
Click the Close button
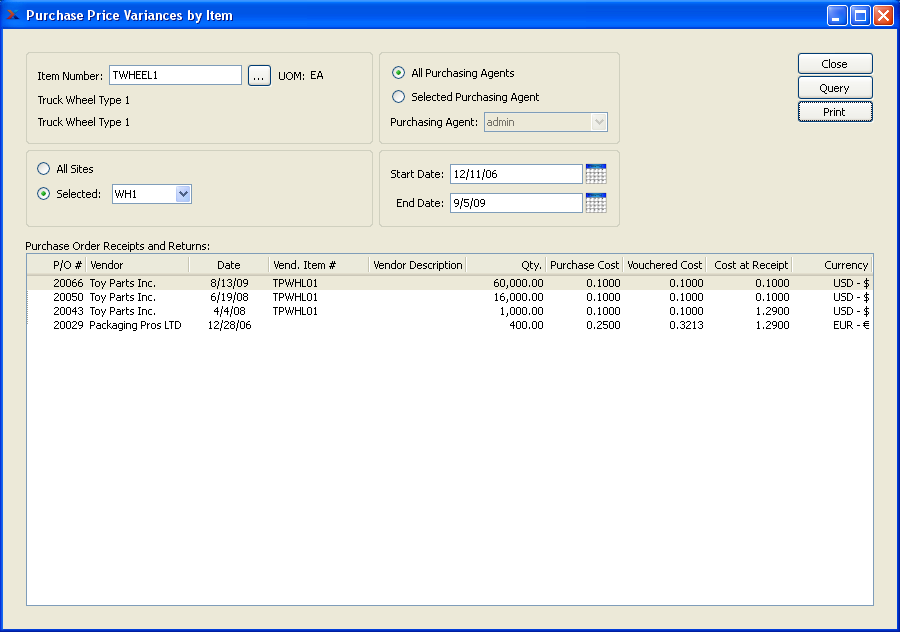pyautogui.click(x=835, y=64)
